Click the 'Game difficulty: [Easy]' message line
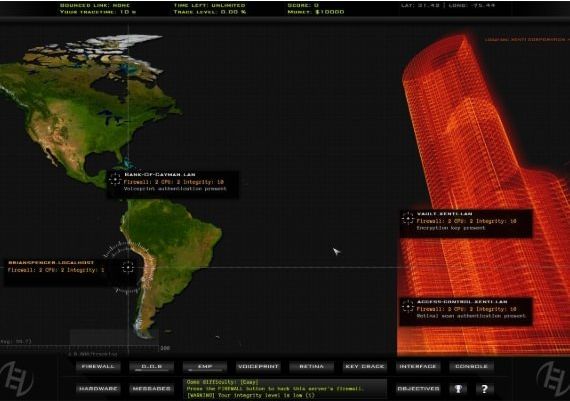570x401 pixels. pyautogui.click(x=222, y=382)
